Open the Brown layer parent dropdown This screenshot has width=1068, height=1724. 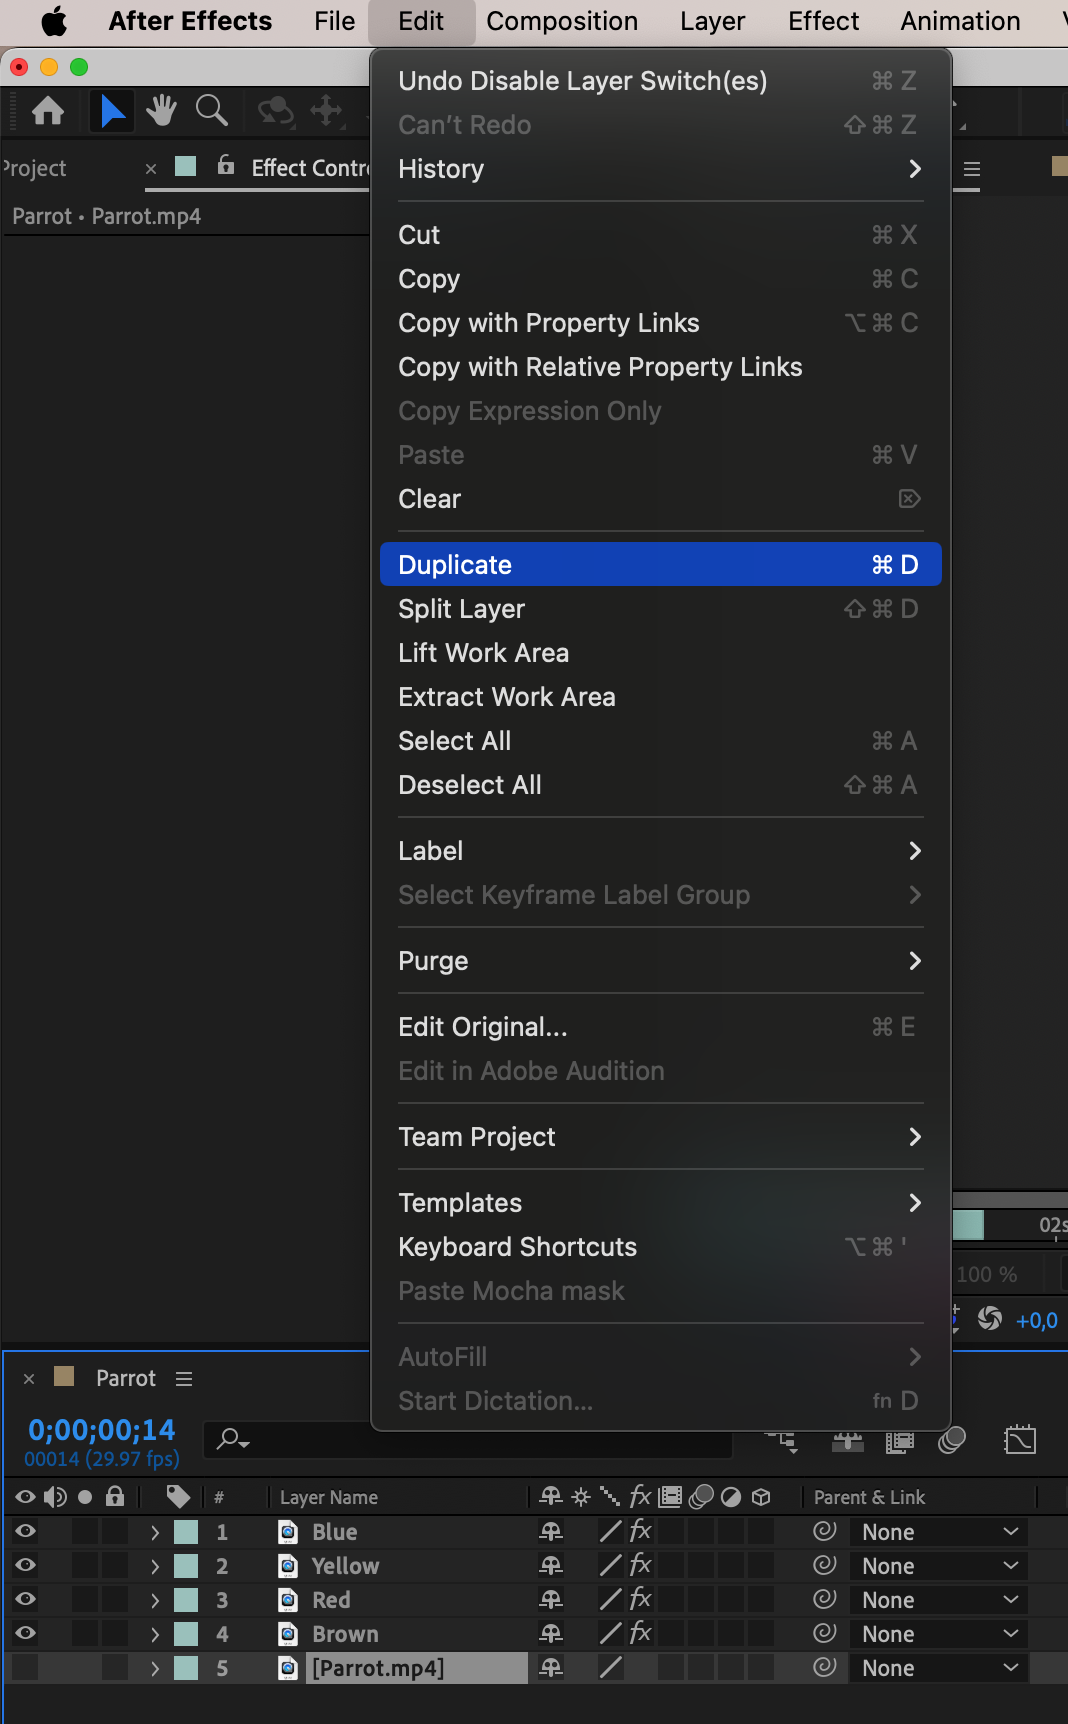tap(939, 1633)
